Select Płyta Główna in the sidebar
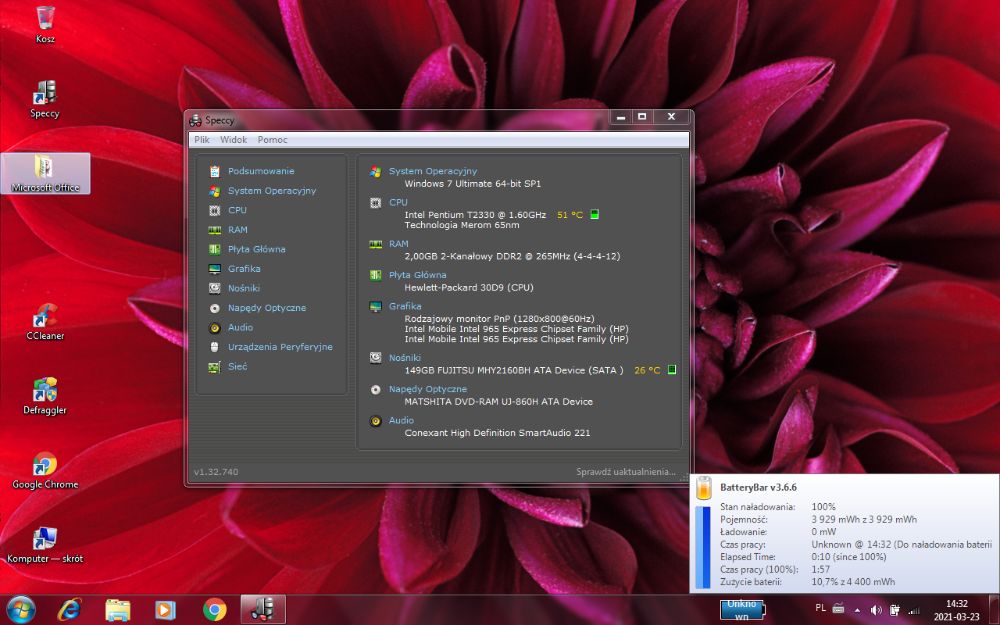 click(x=256, y=249)
